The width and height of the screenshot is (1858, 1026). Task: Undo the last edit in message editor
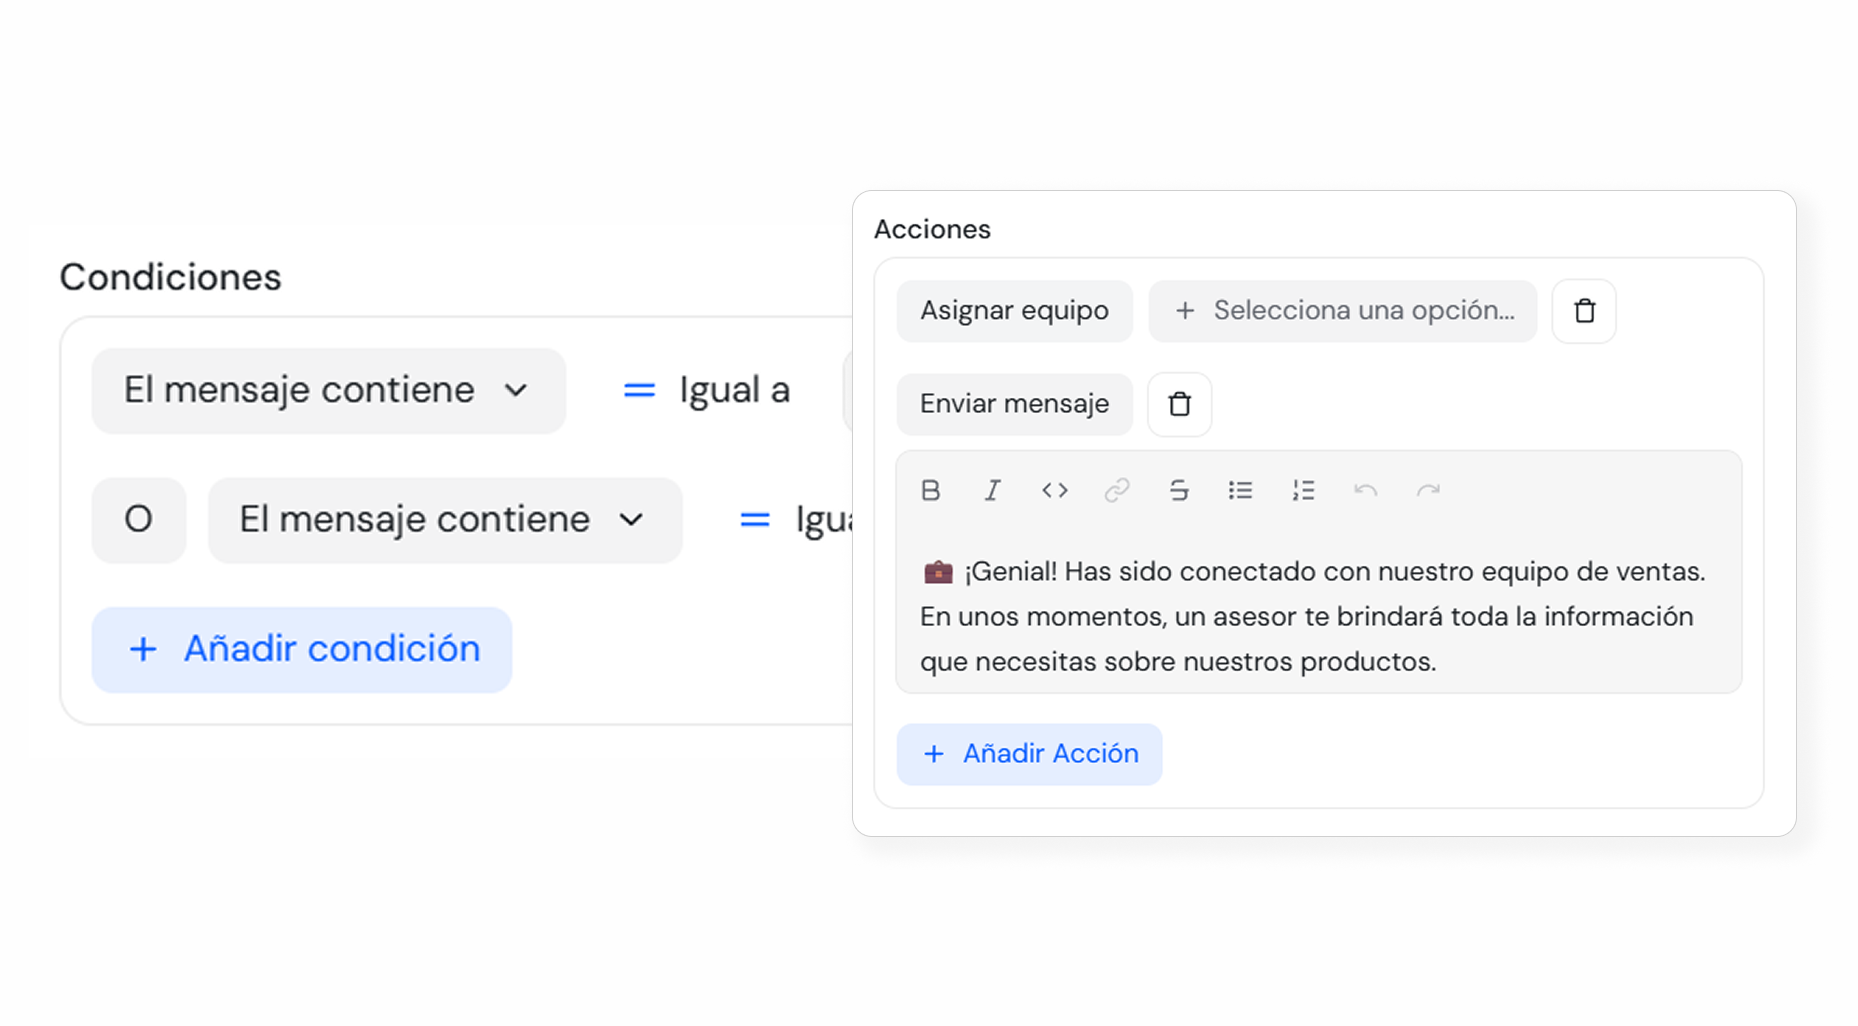pos(1365,490)
